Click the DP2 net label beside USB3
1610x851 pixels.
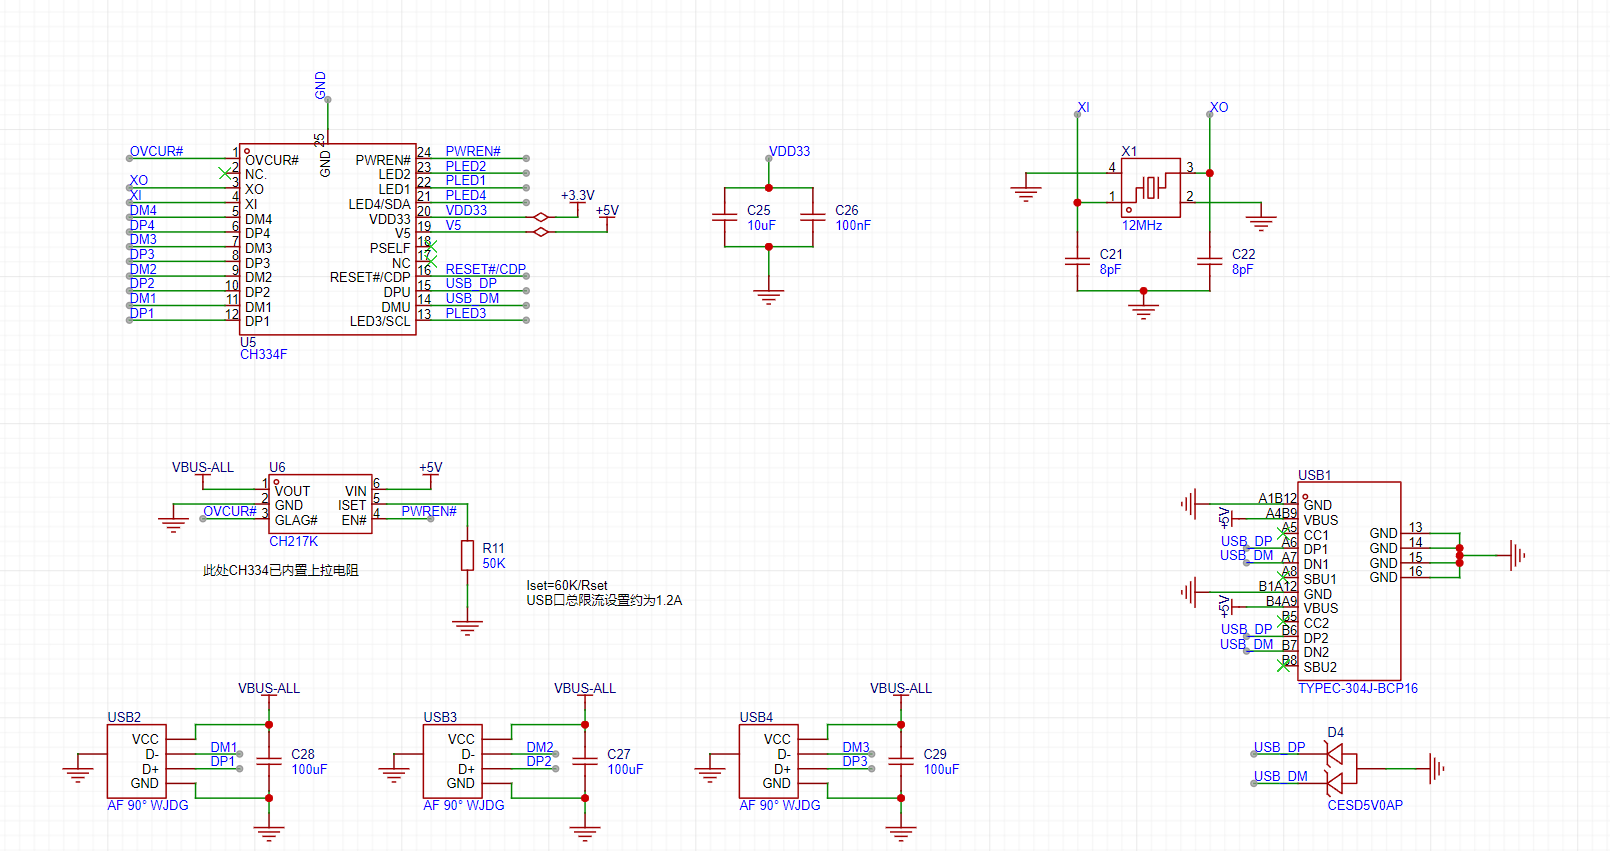pos(539,761)
